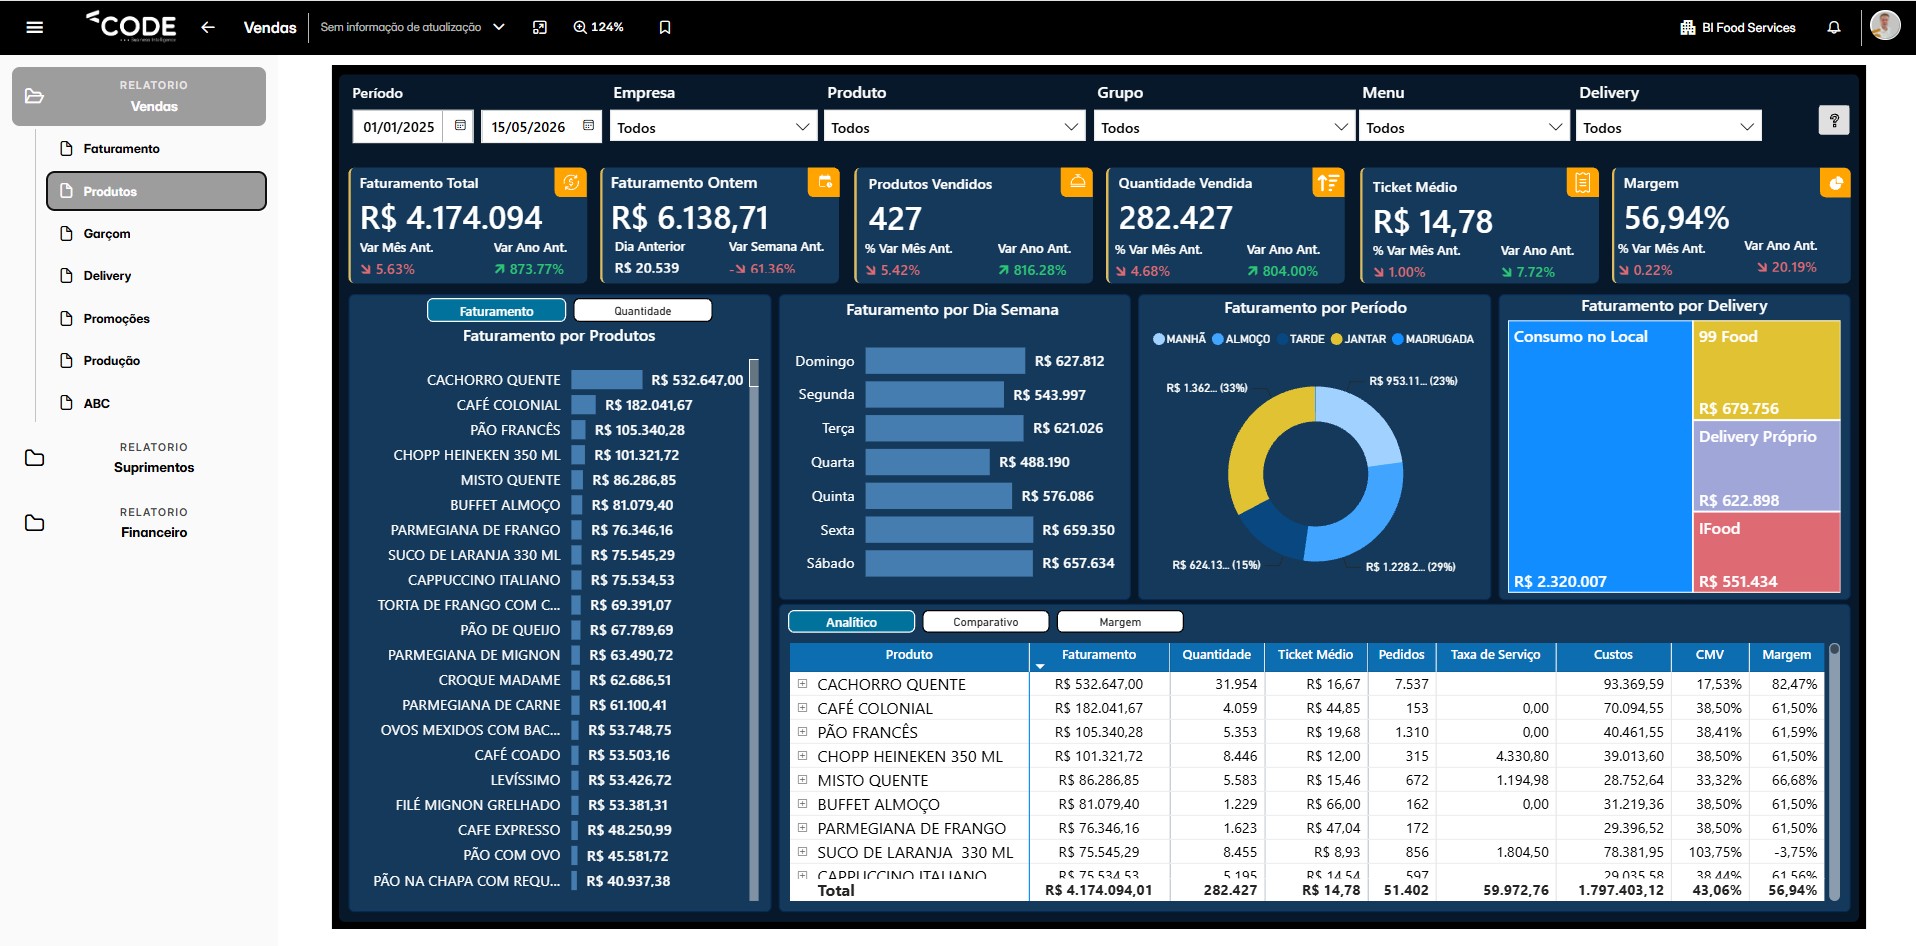The width and height of the screenshot is (1916, 946).
Task: Toggle ALMOÇO legend item
Action: point(1241,339)
